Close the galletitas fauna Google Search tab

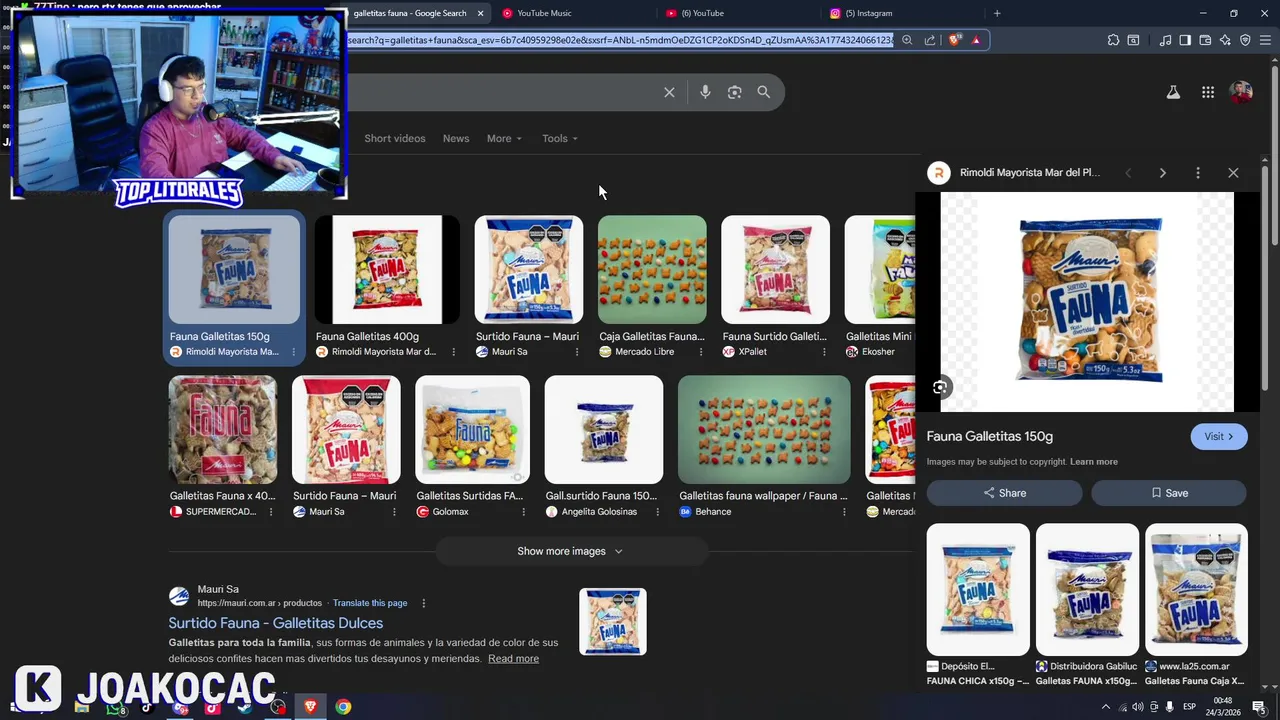pyautogui.click(x=480, y=13)
